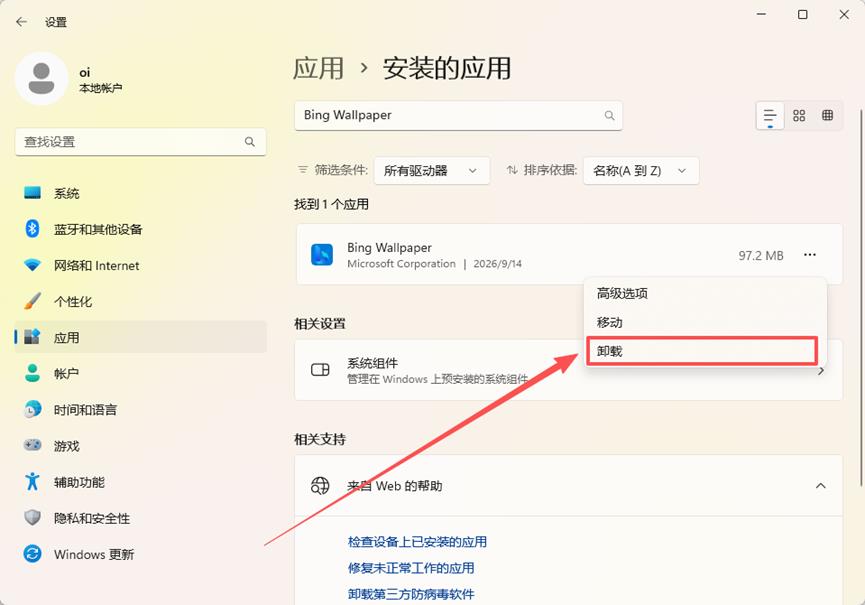Open the 所有驱动器 filter dropdown
865x605 pixels.
(431, 171)
